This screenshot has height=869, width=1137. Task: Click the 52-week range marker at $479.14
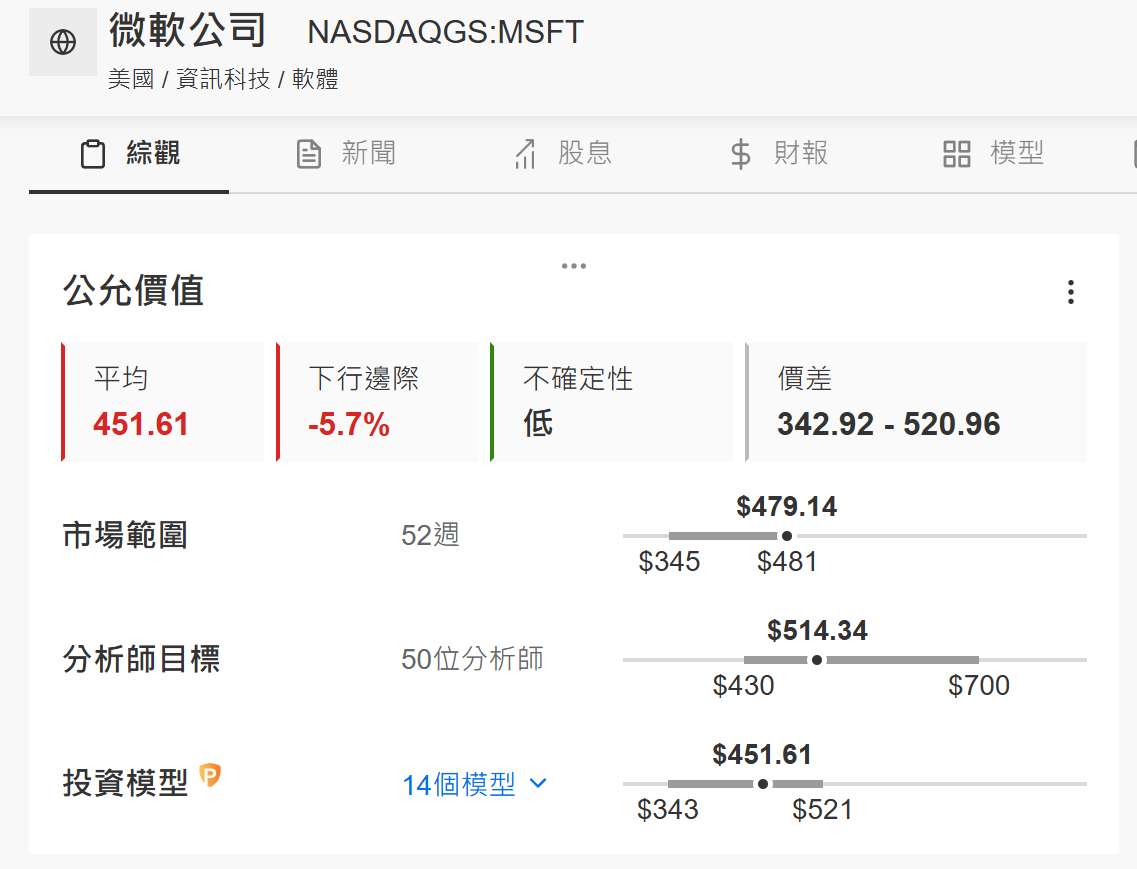point(787,536)
